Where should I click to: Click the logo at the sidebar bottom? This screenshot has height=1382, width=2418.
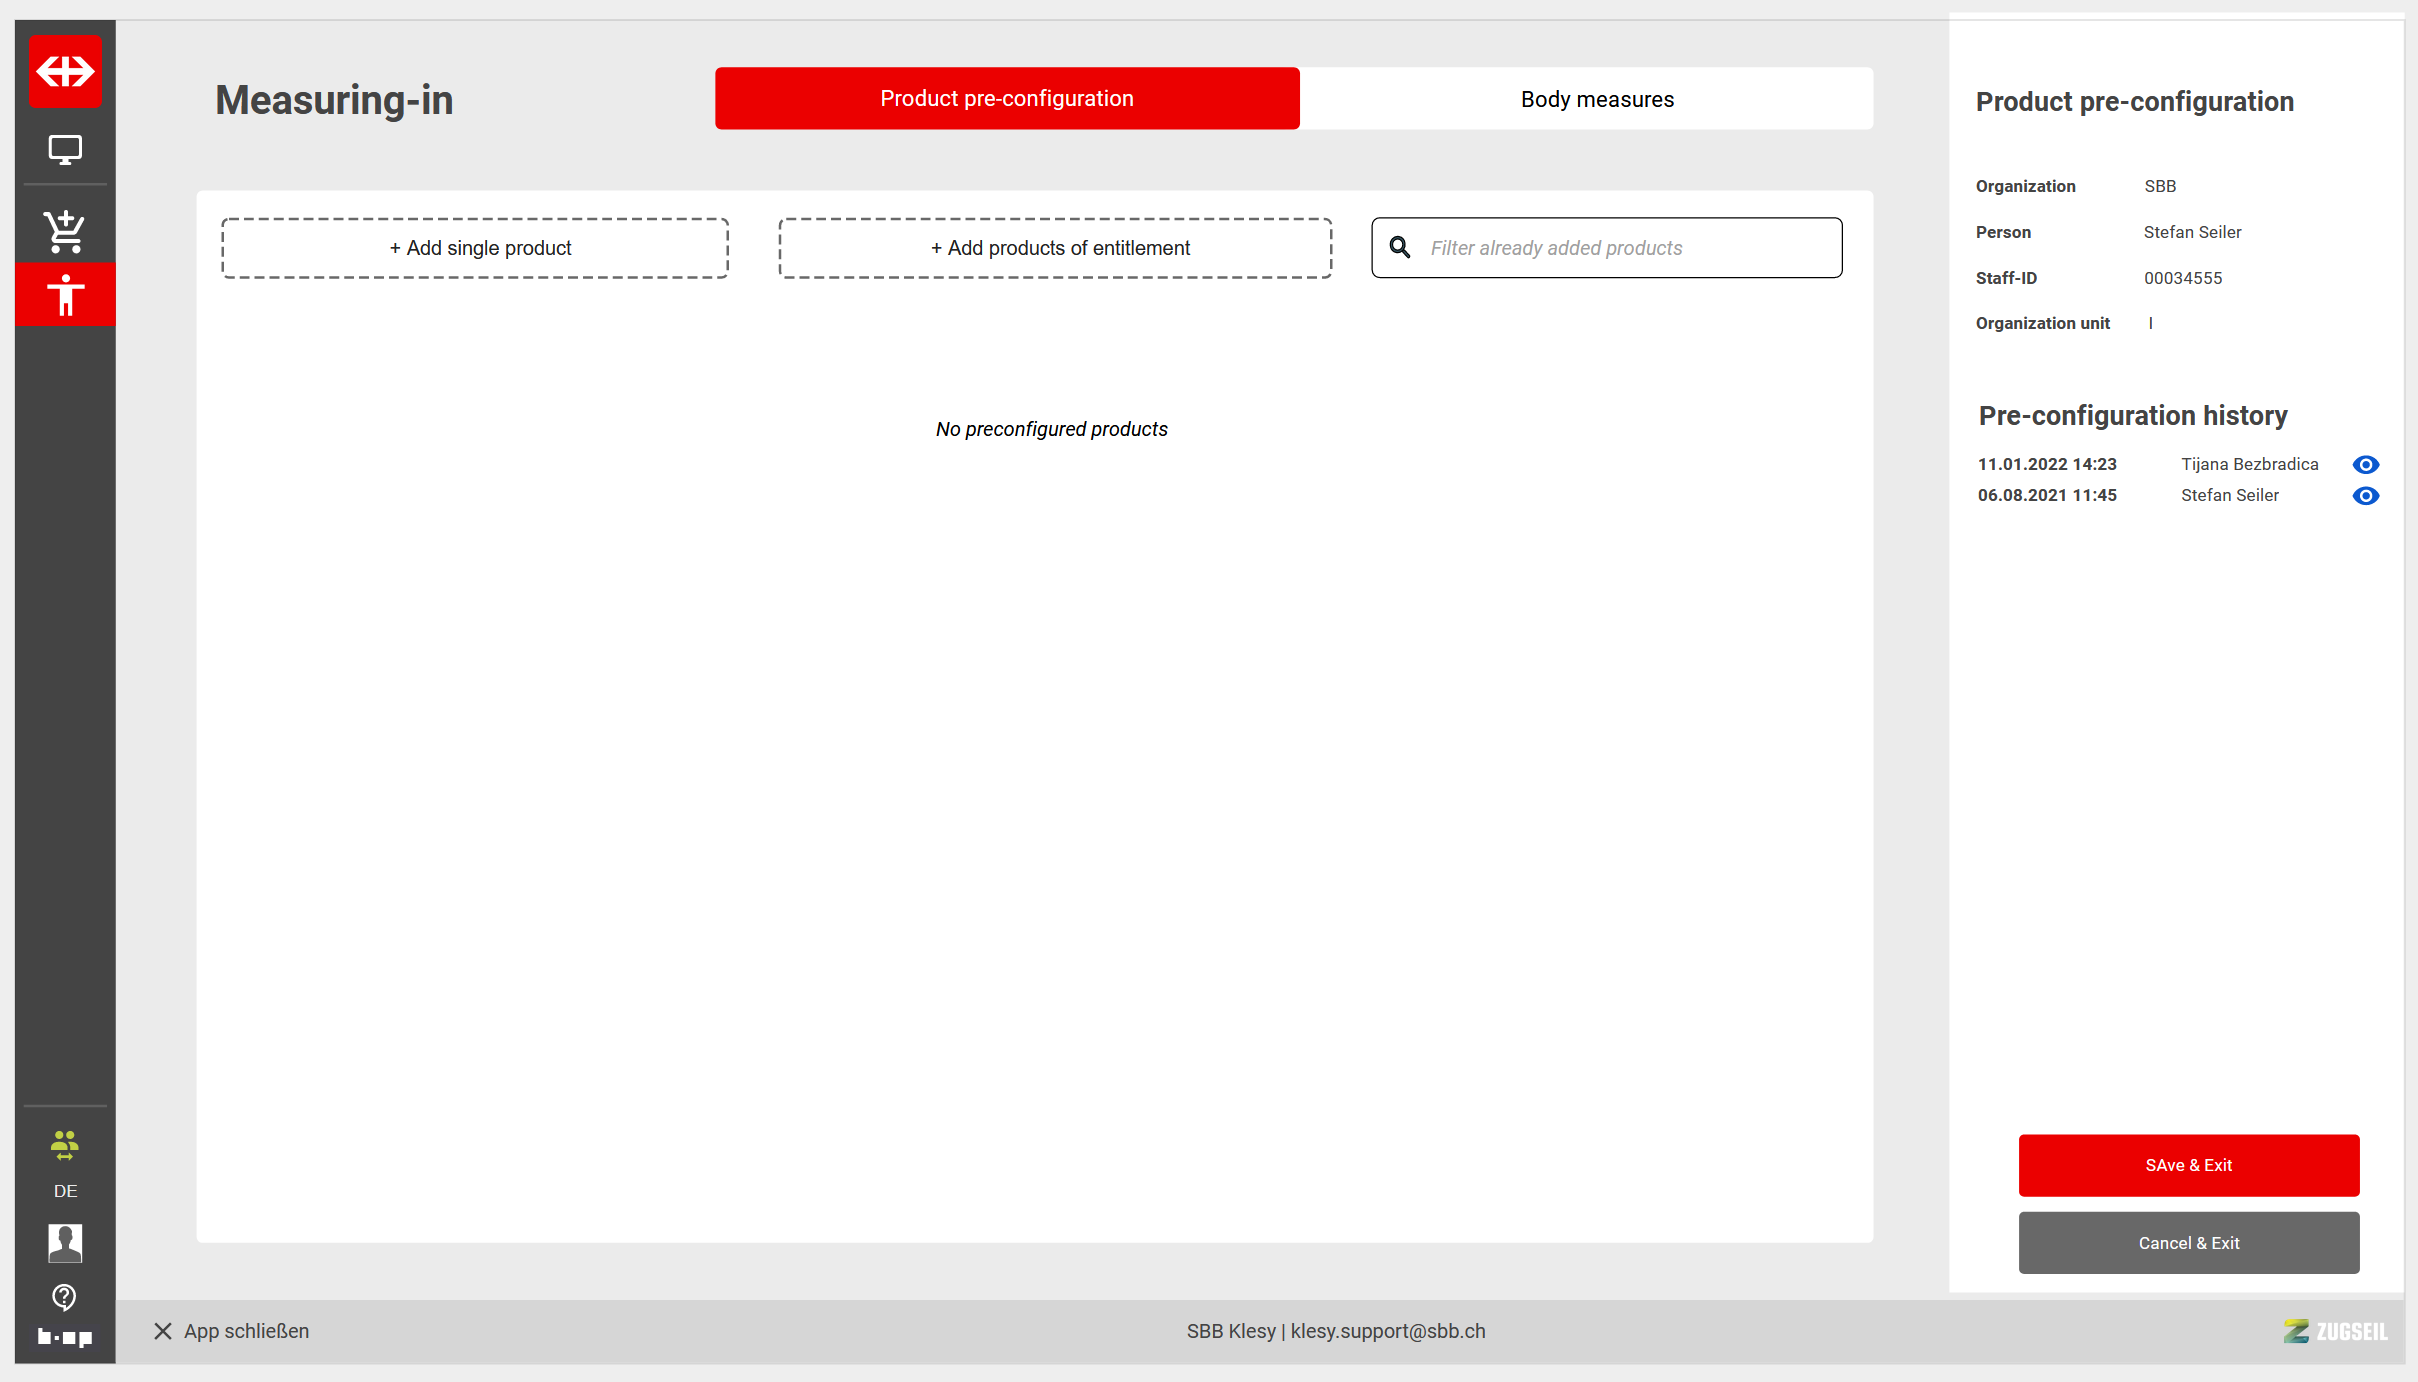click(65, 1337)
